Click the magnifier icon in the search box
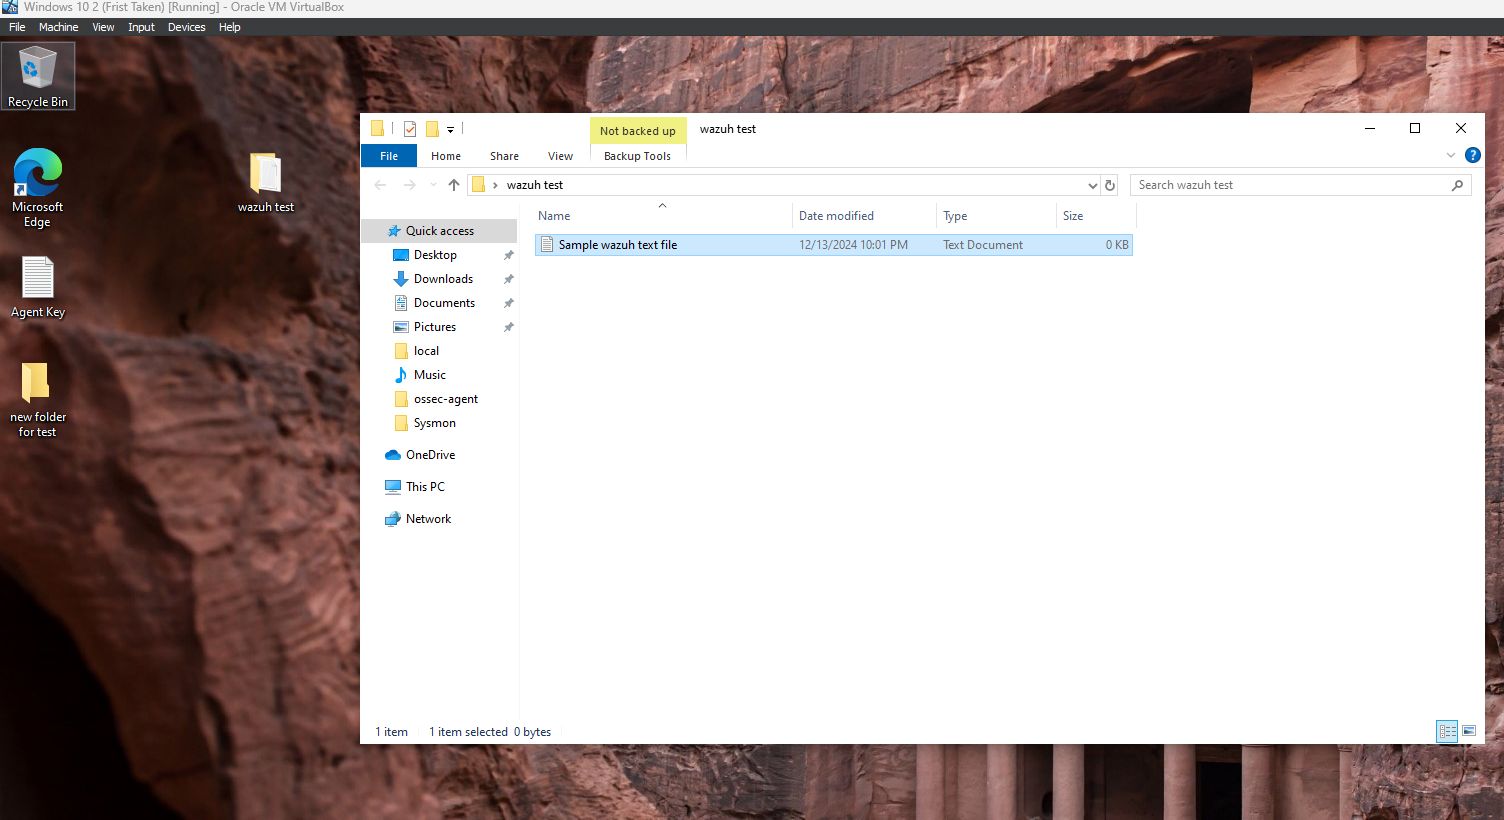1504x820 pixels. pyautogui.click(x=1457, y=185)
